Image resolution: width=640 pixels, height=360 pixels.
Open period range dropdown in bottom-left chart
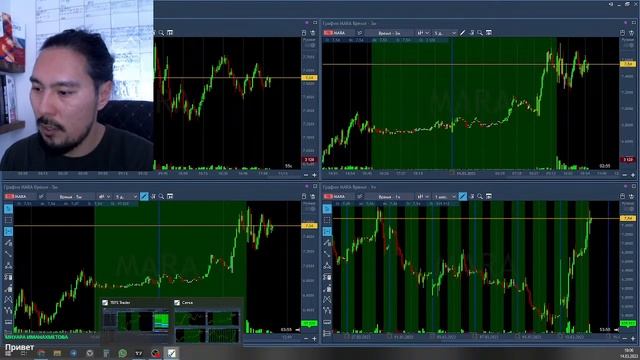126,196
